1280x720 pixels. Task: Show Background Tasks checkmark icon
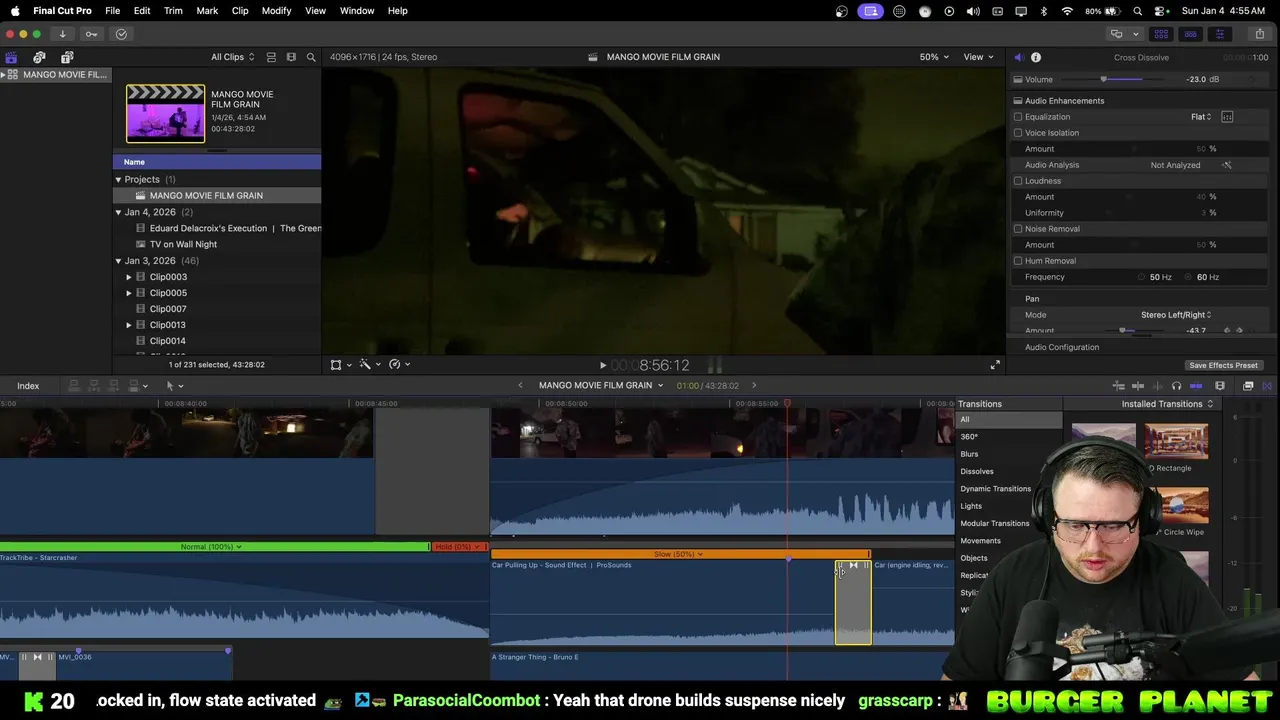pos(121,34)
